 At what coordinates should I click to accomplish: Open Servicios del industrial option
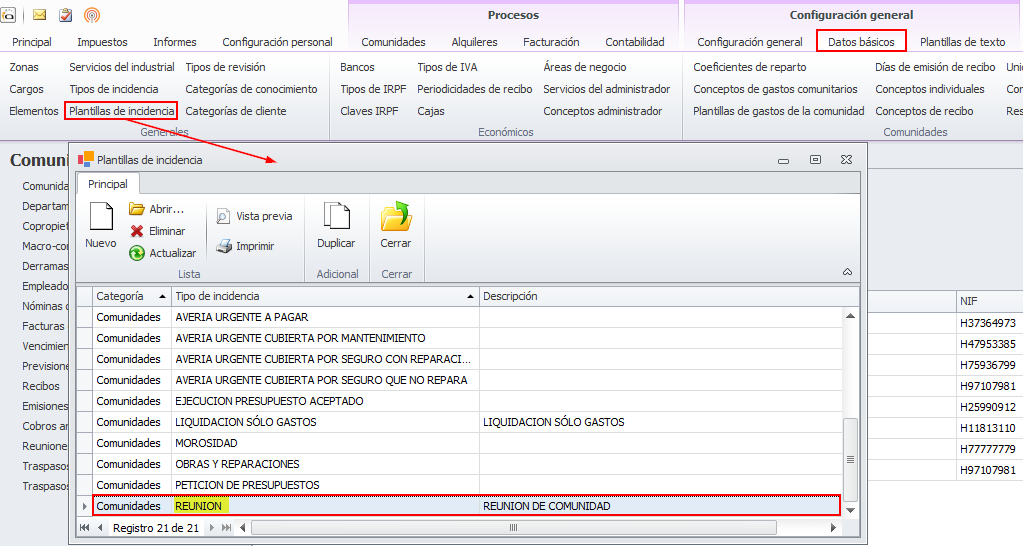coord(122,67)
